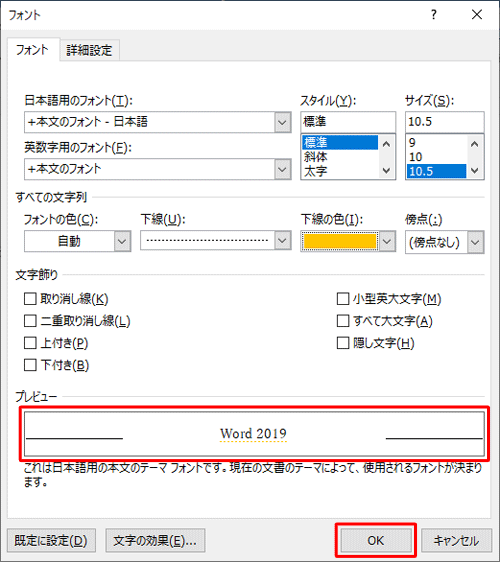This screenshot has height=562, width=500.
Task: Enable 二重取り消し線 checkbox
Action: coord(30,321)
